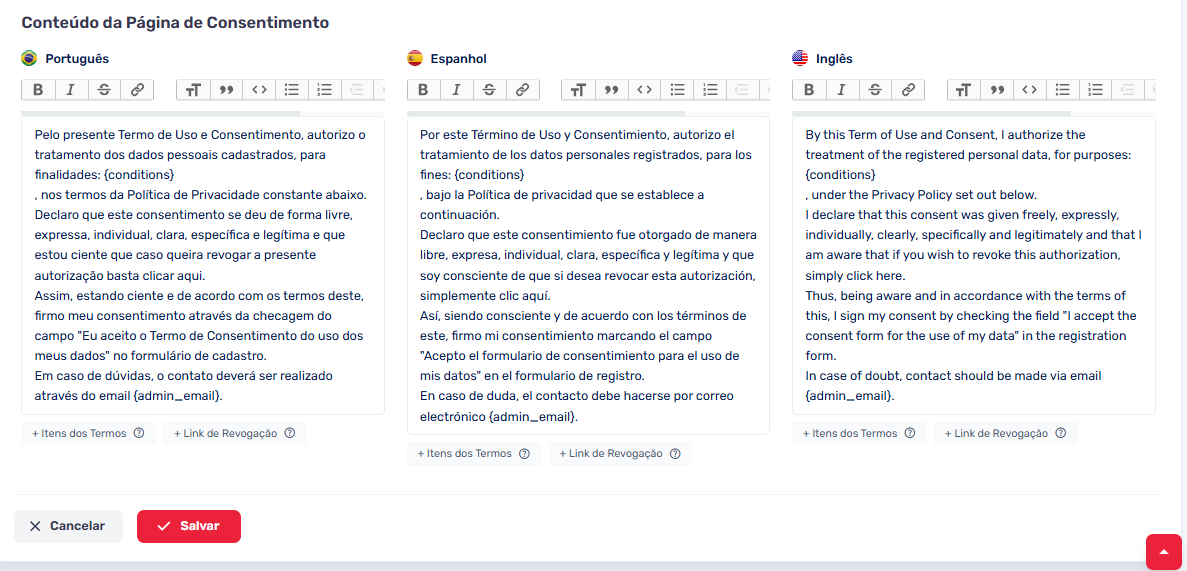Add a bullet list in the Inglês editor
This screenshot has height=571, width=1187.
coord(1063,90)
